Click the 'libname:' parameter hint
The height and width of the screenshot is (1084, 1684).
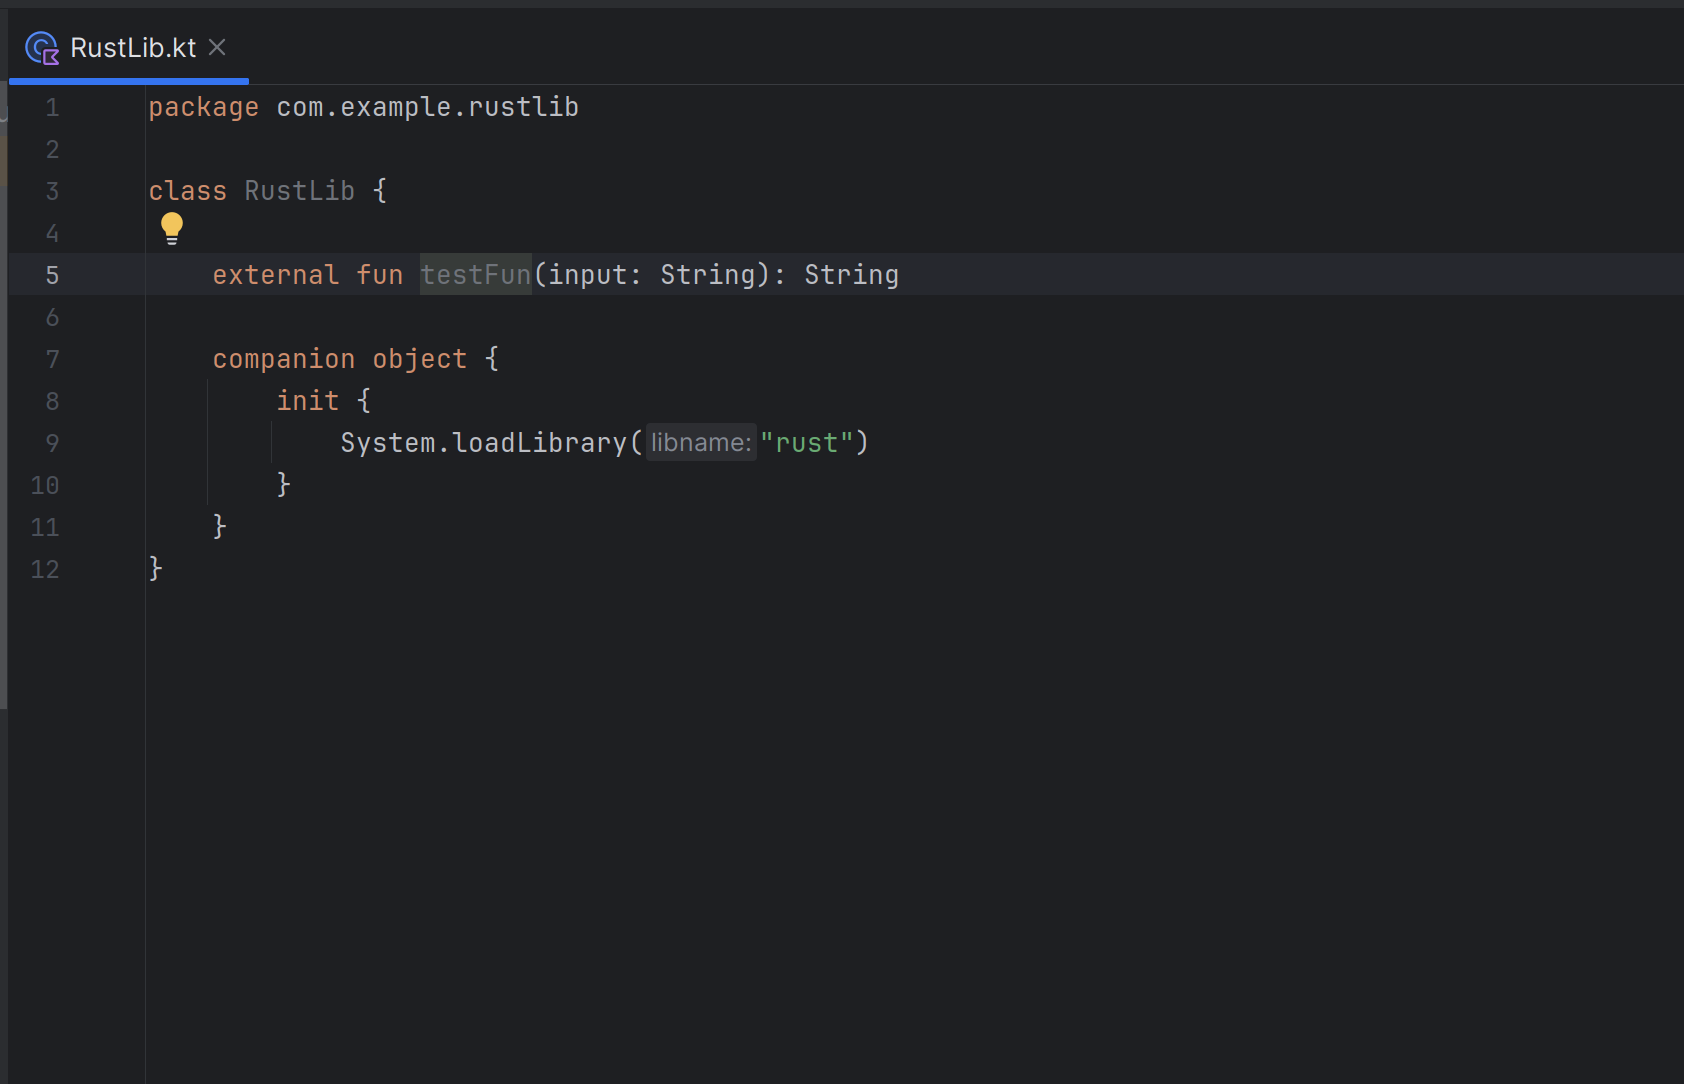coord(701,443)
